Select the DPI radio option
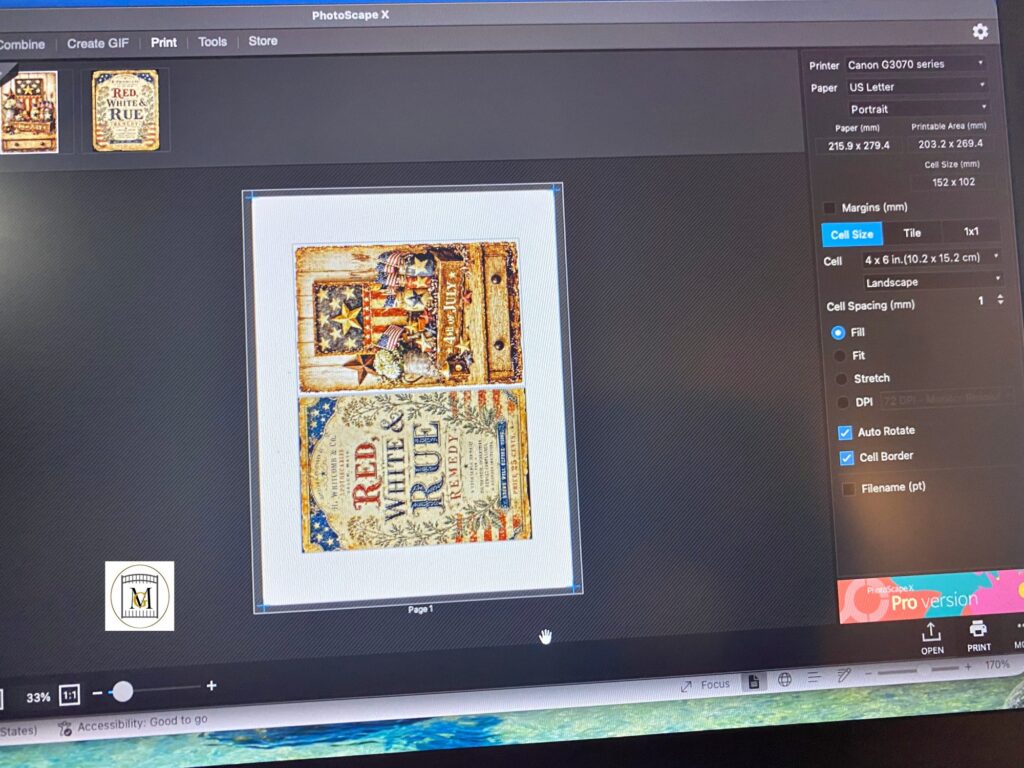 pyautogui.click(x=843, y=403)
